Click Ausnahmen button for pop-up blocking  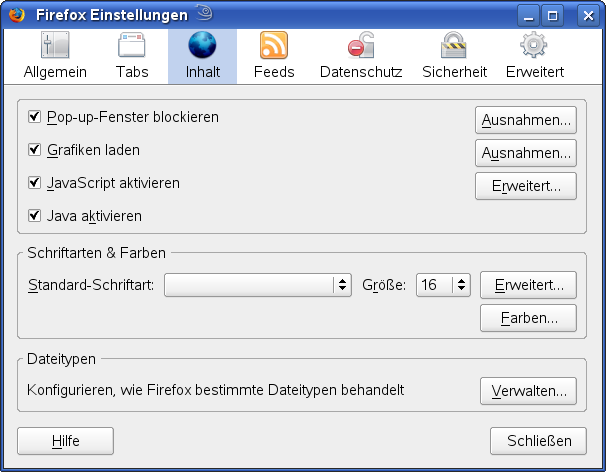(x=526, y=120)
